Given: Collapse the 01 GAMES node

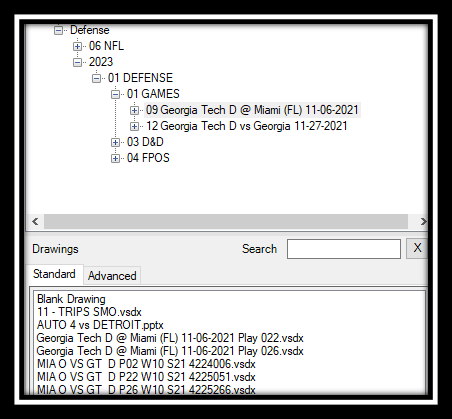Looking at the screenshot, I should point(115,94).
